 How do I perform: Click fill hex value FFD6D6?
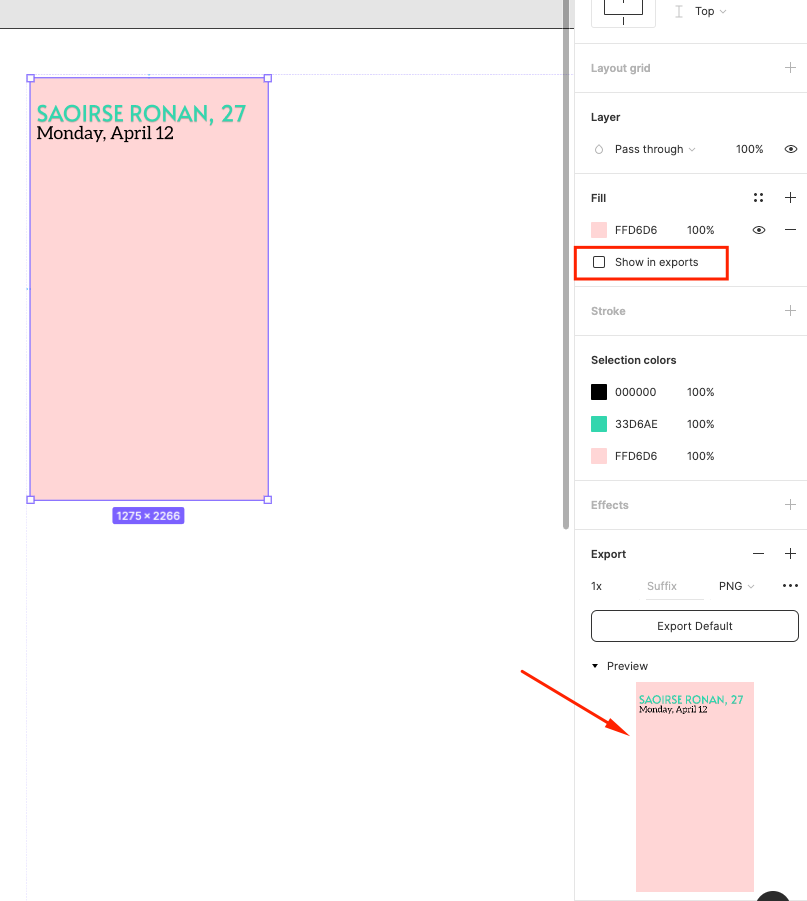pyautogui.click(x=636, y=230)
